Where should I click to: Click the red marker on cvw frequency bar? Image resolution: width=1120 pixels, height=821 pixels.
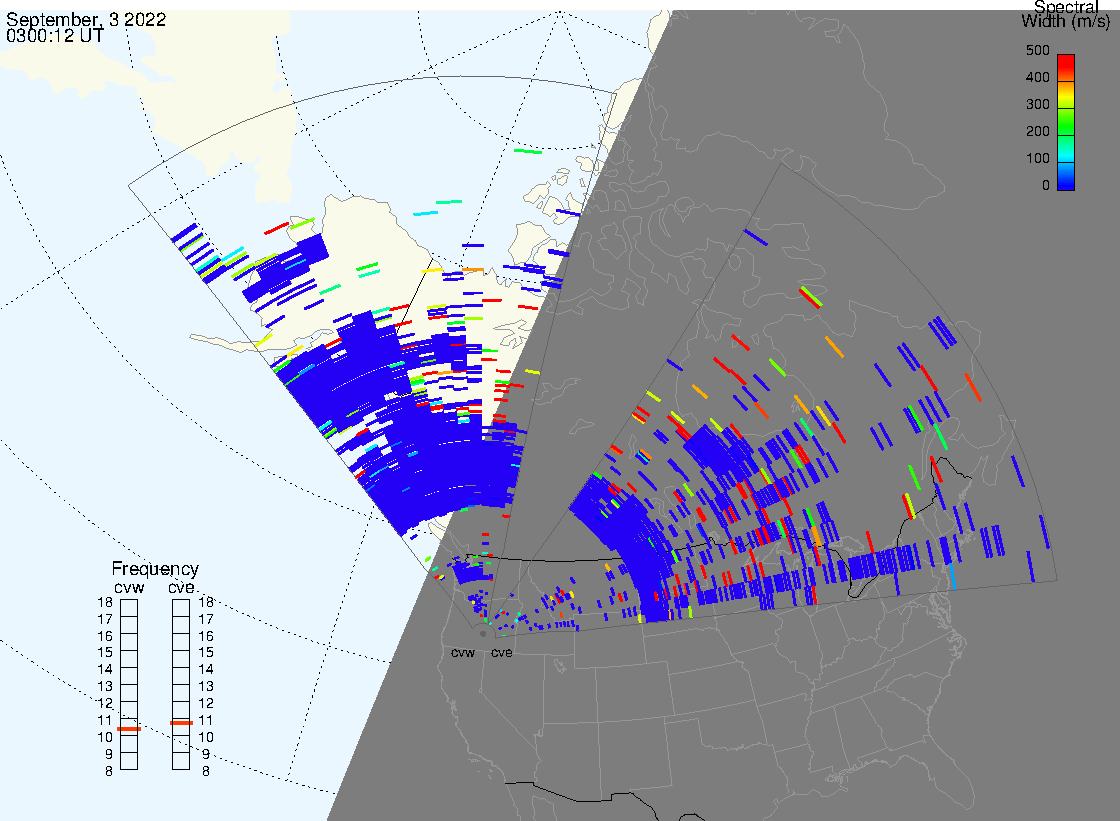[x=129, y=729]
